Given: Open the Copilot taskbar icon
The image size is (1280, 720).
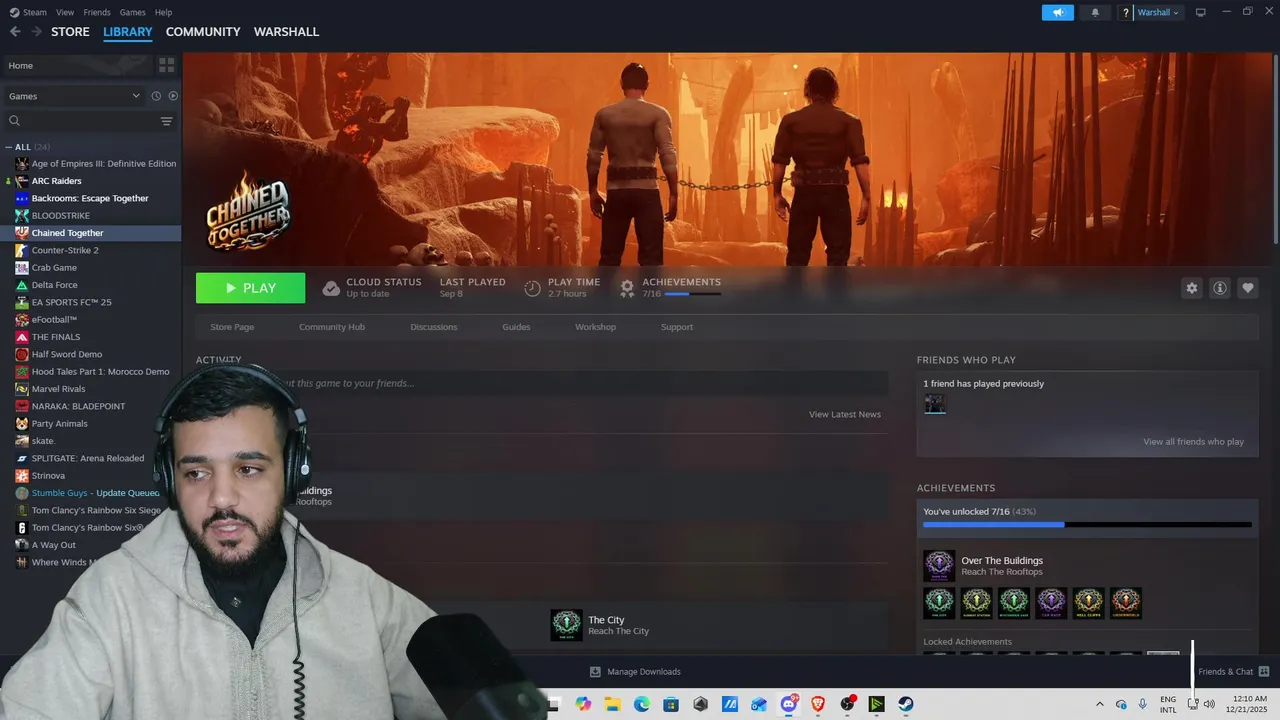Looking at the screenshot, I should click(583, 704).
